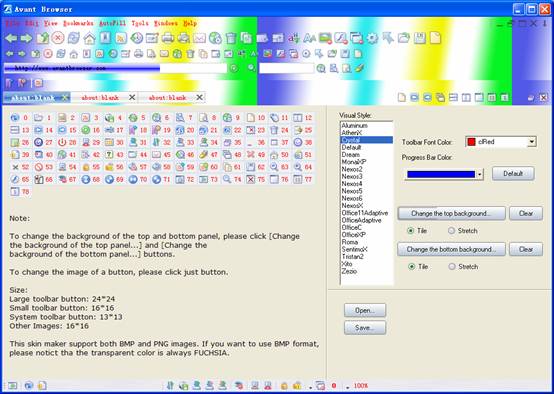Viewport: 554px width, 394px height.
Task: Click the large Mail envelope icon
Action: (x=199, y=38)
